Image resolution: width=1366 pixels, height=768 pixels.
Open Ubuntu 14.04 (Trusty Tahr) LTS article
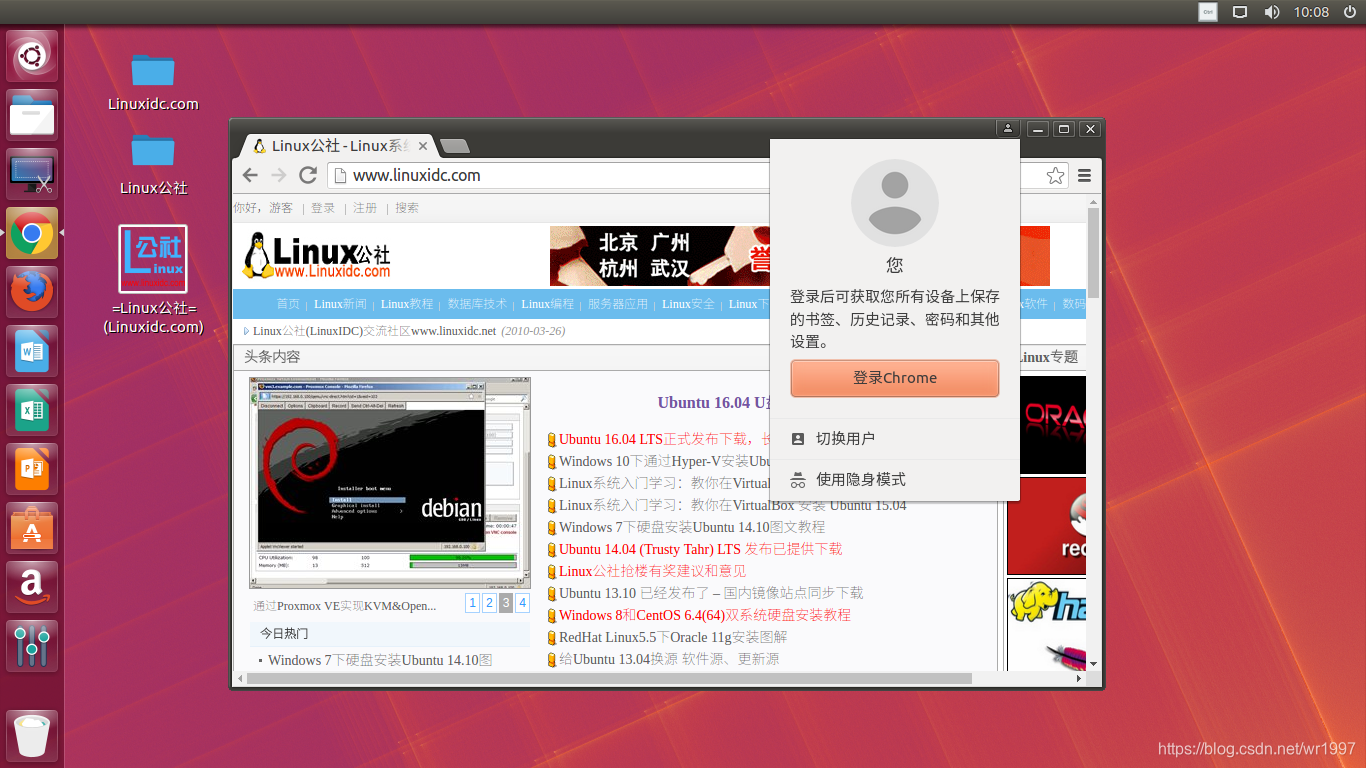[x=700, y=549]
